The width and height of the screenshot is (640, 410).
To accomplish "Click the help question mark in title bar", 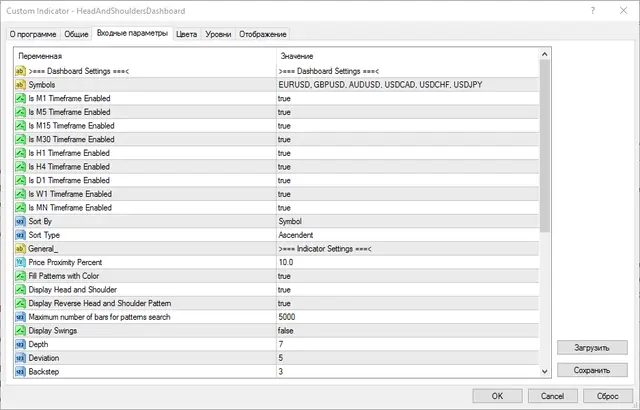I will click(x=593, y=11).
